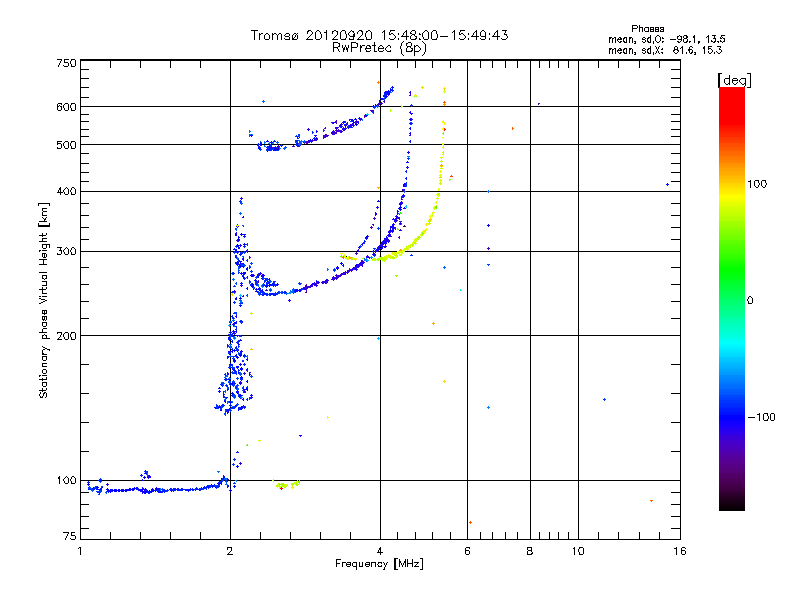Click the '[deg]' colorbar label
The width and height of the screenshot is (800, 600).
click(734, 80)
